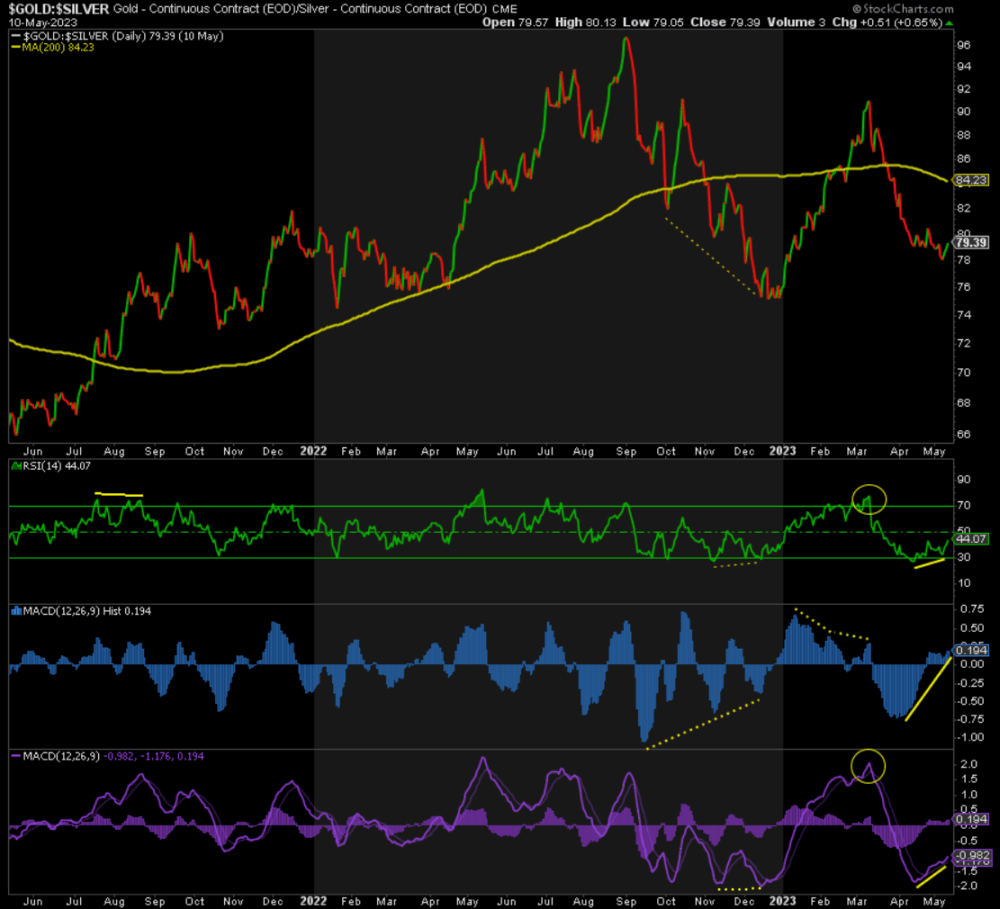Click the green RSI legend icon
Screen dimensions: 1000x909
(x=18, y=464)
